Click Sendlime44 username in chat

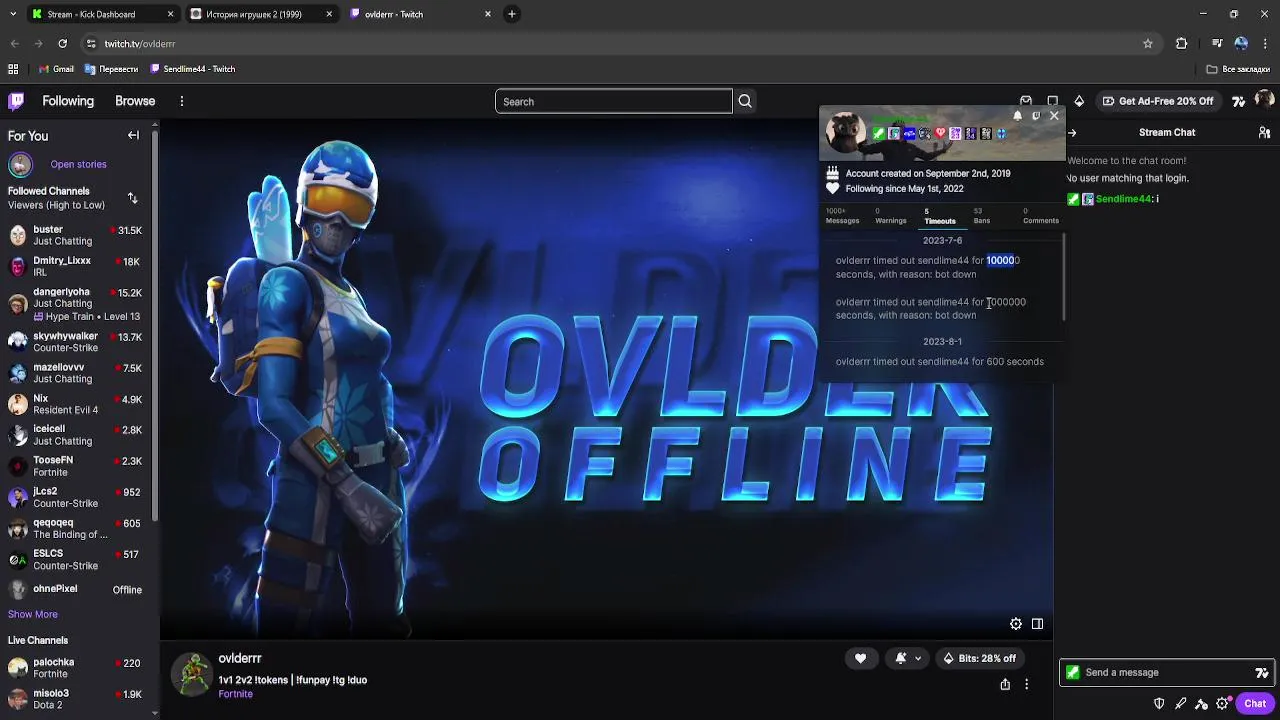1124,199
